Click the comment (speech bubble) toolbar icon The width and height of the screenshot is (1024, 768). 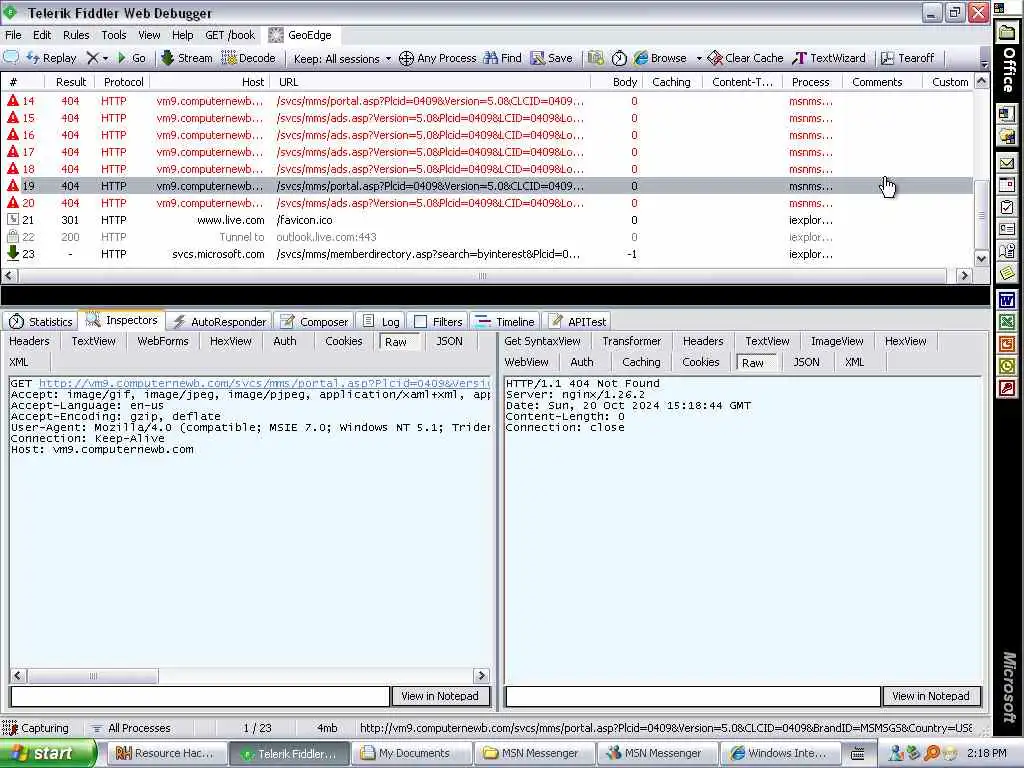(11, 57)
